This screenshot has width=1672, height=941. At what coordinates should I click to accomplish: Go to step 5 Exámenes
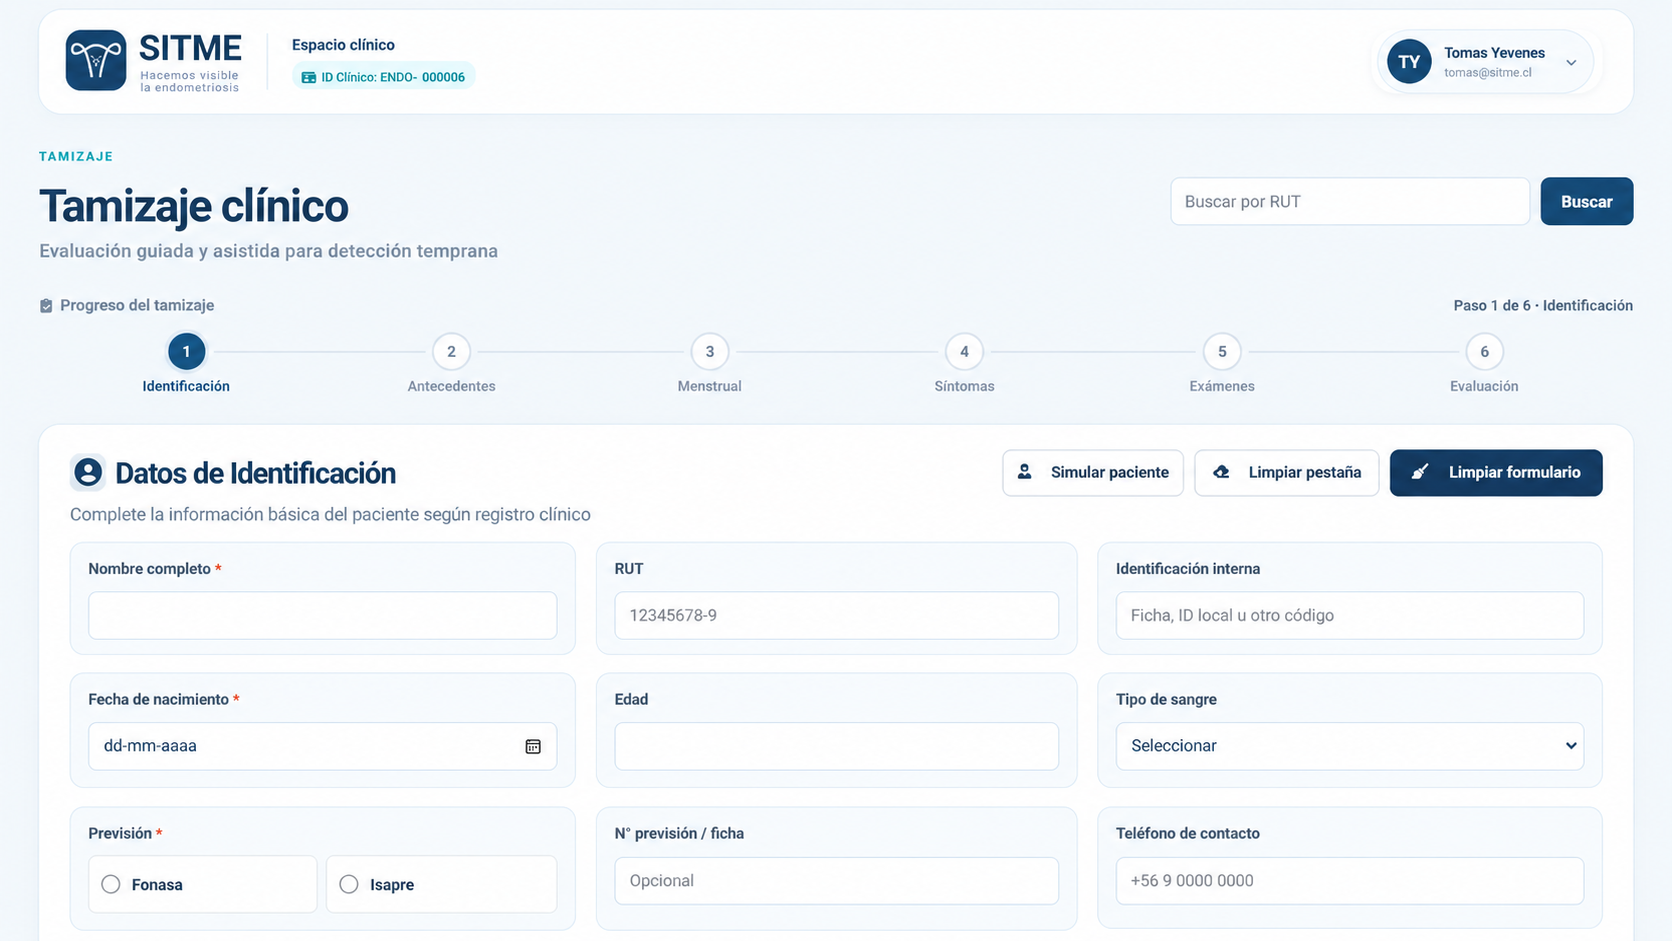pyautogui.click(x=1222, y=352)
